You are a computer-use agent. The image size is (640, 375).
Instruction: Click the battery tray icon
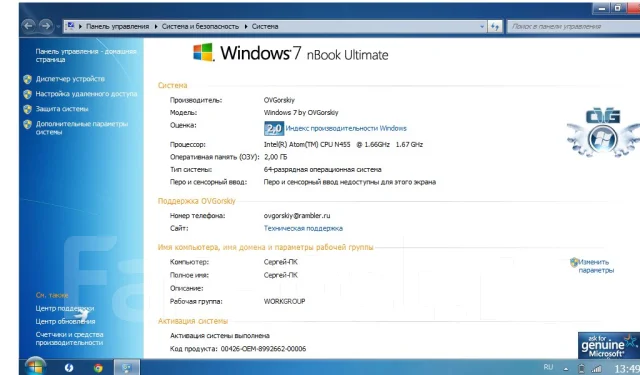pyautogui.click(x=582, y=368)
